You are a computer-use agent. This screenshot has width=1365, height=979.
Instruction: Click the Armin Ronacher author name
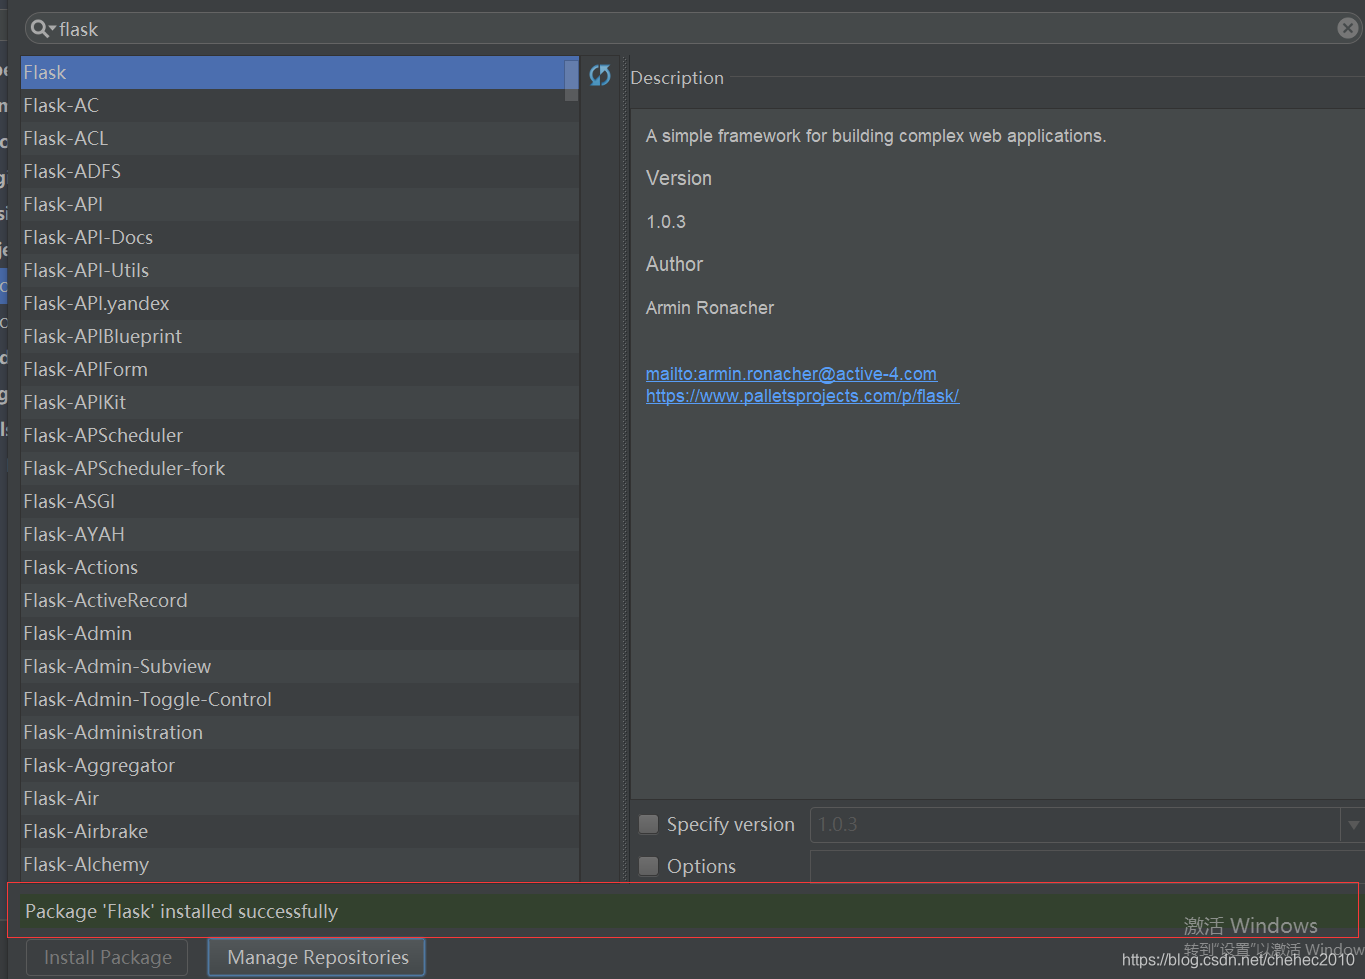click(710, 308)
